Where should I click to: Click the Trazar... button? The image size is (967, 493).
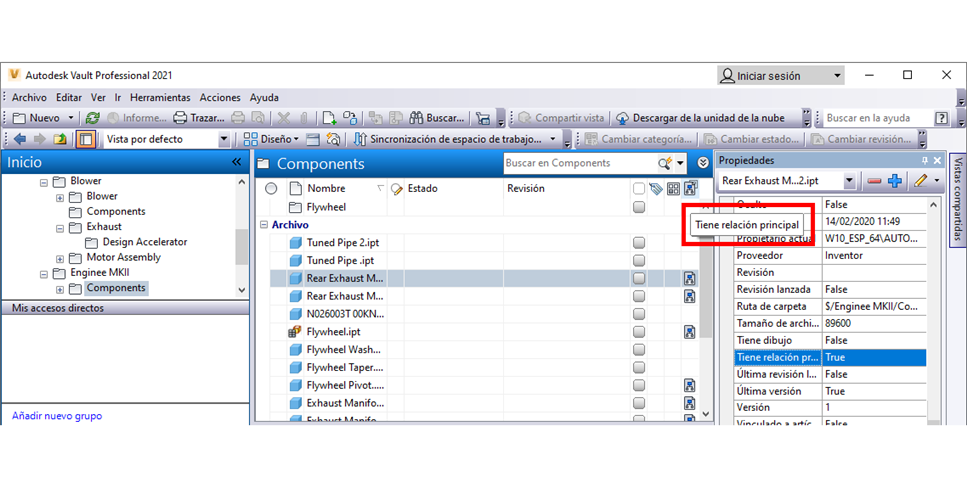(199, 118)
